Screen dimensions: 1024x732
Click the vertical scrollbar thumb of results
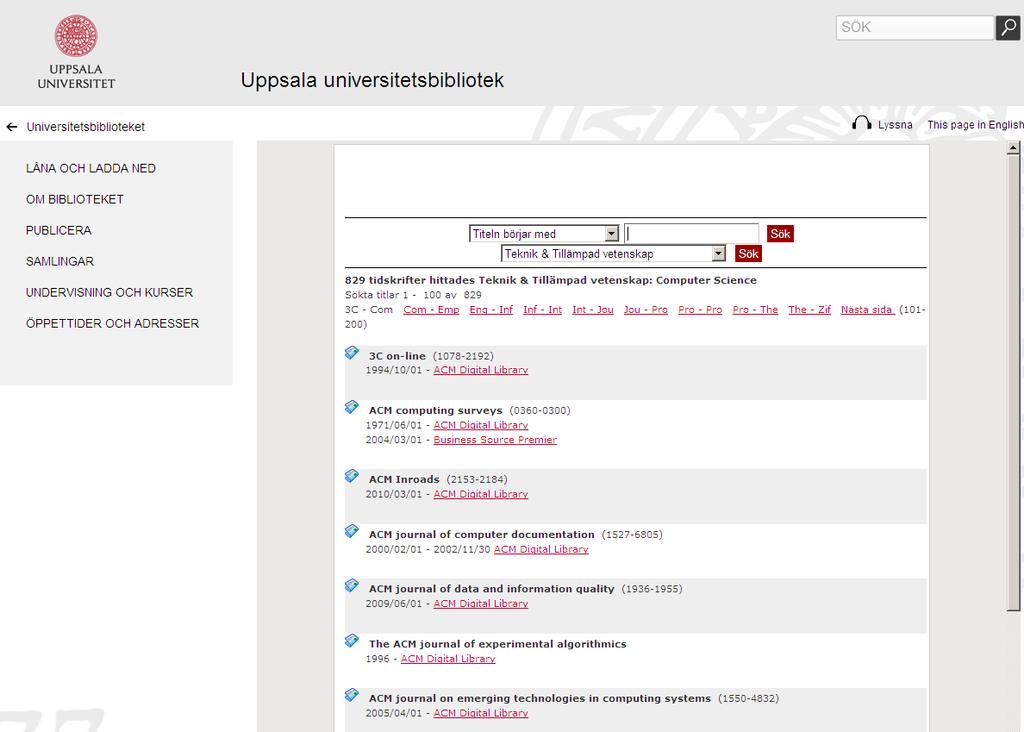click(x=1013, y=383)
